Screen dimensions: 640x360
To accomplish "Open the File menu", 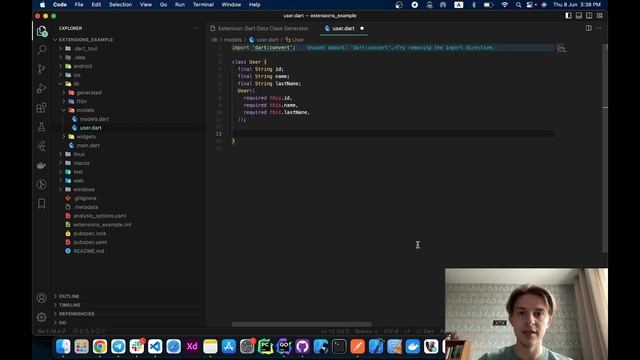I will [x=79, y=5].
